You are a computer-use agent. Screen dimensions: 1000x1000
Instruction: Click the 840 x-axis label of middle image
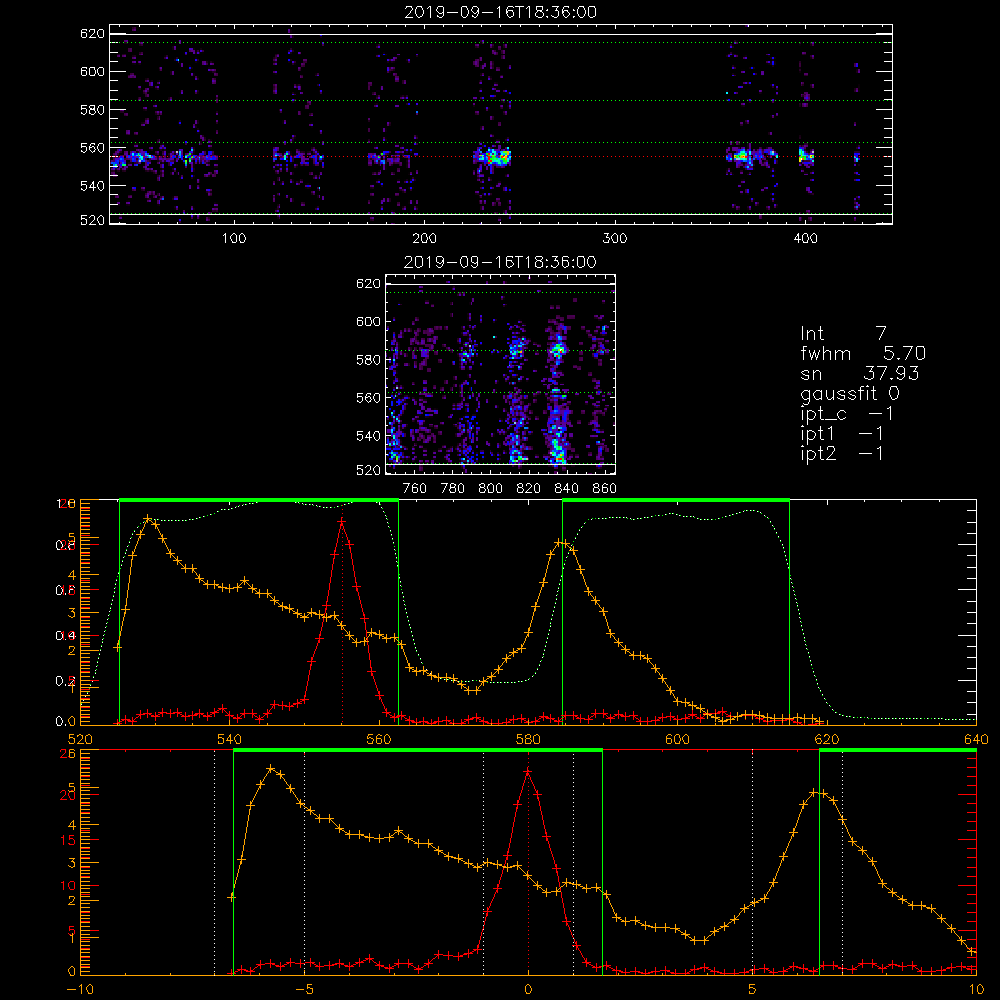[566, 489]
